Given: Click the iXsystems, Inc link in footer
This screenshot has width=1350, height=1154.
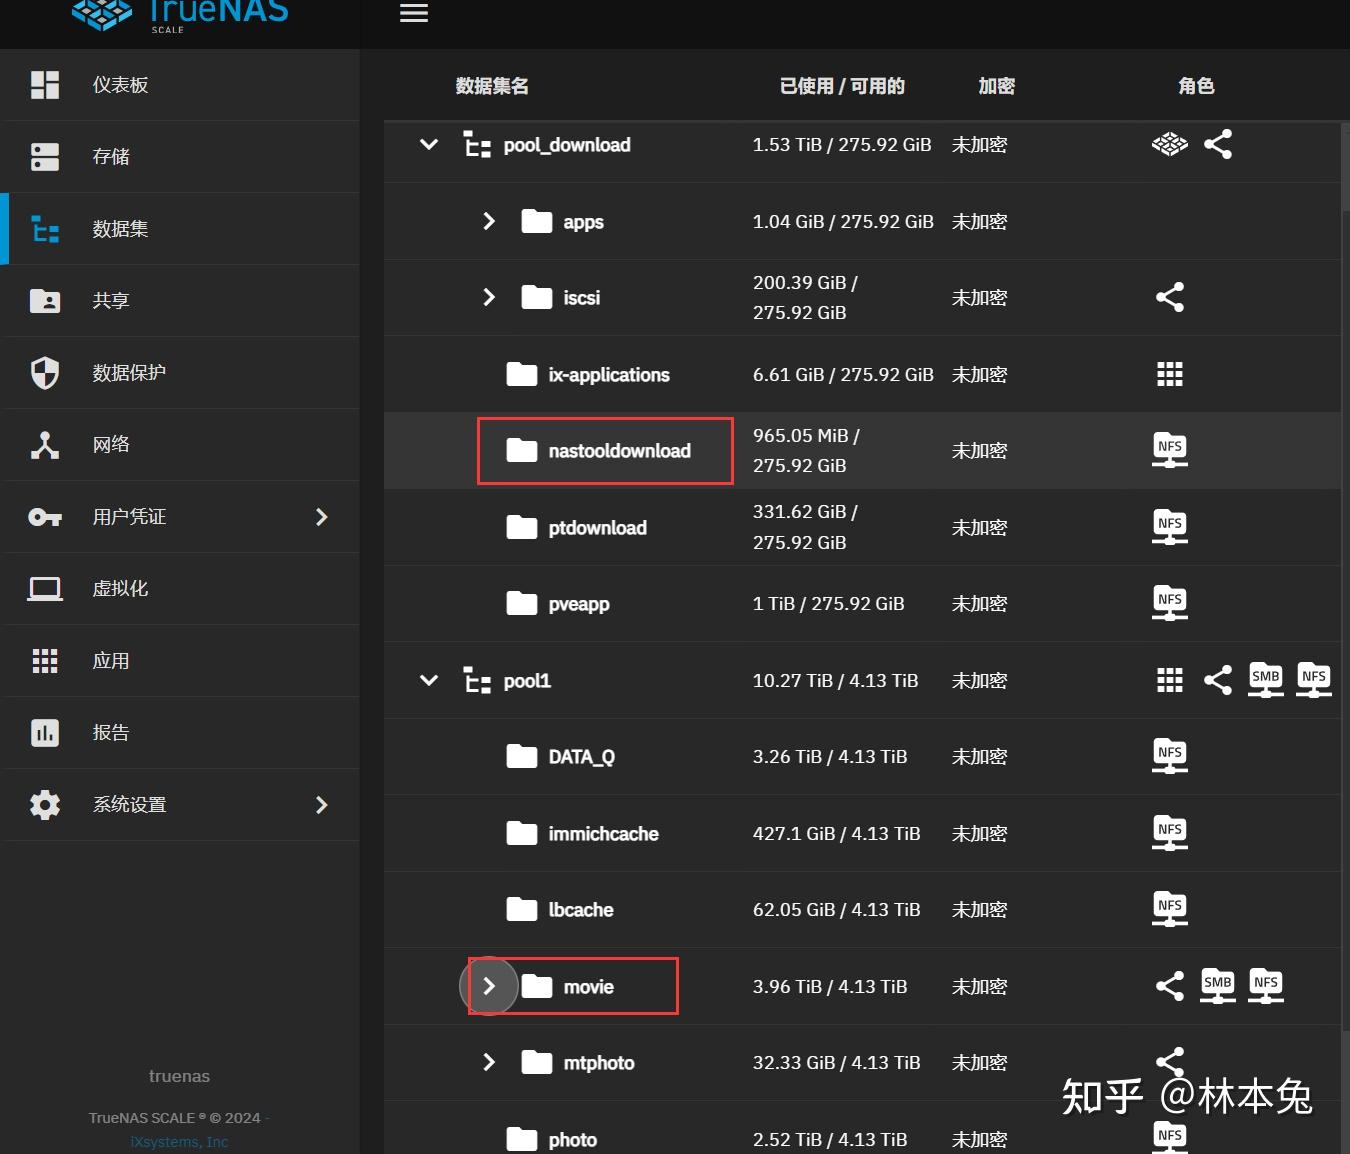Looking at the screenshot, I should pyautogui.click(x=178, y=1141).
